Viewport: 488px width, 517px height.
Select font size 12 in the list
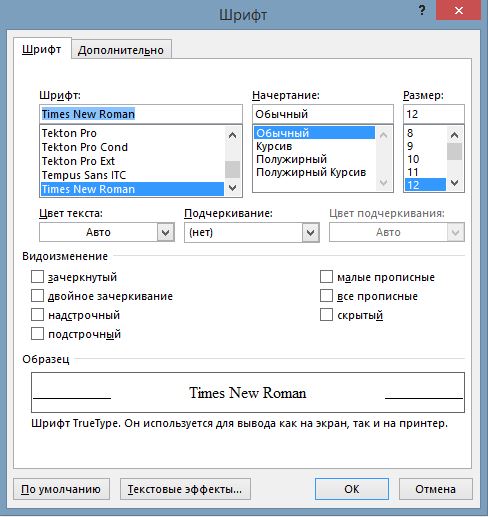coord(425,185)
